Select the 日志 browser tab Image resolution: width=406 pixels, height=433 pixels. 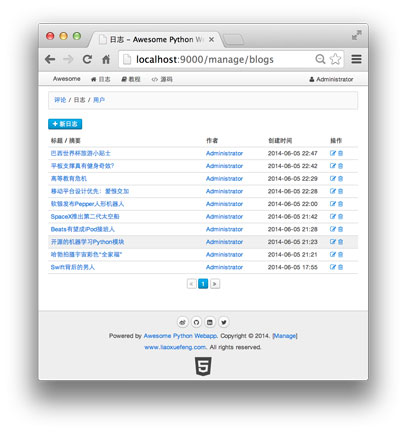click(155, 40)
